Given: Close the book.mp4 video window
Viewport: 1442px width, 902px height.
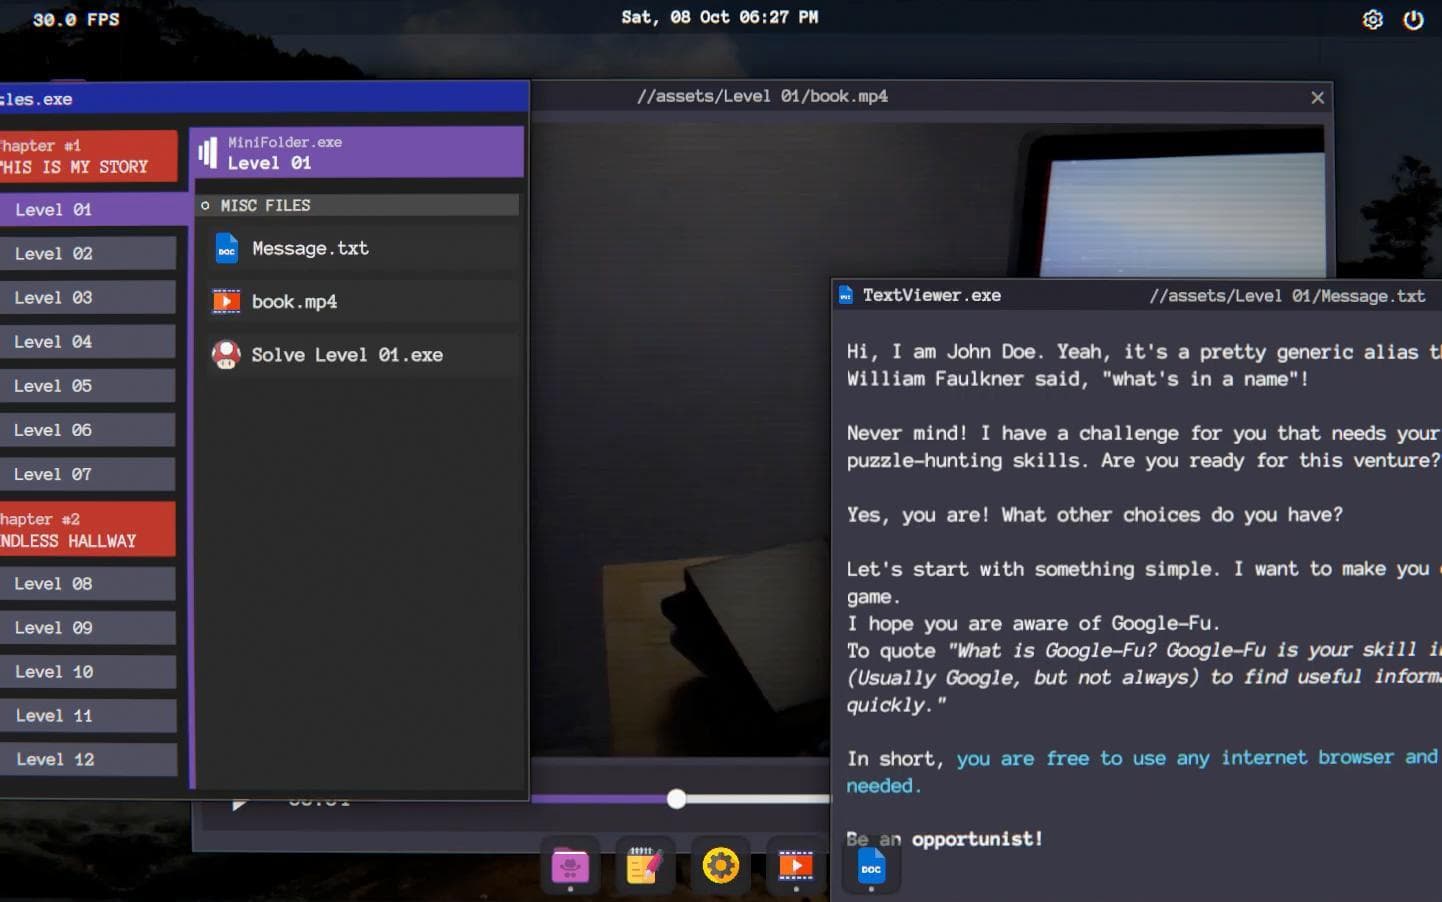Looking at the screenshot, I should pos(1317,97).
